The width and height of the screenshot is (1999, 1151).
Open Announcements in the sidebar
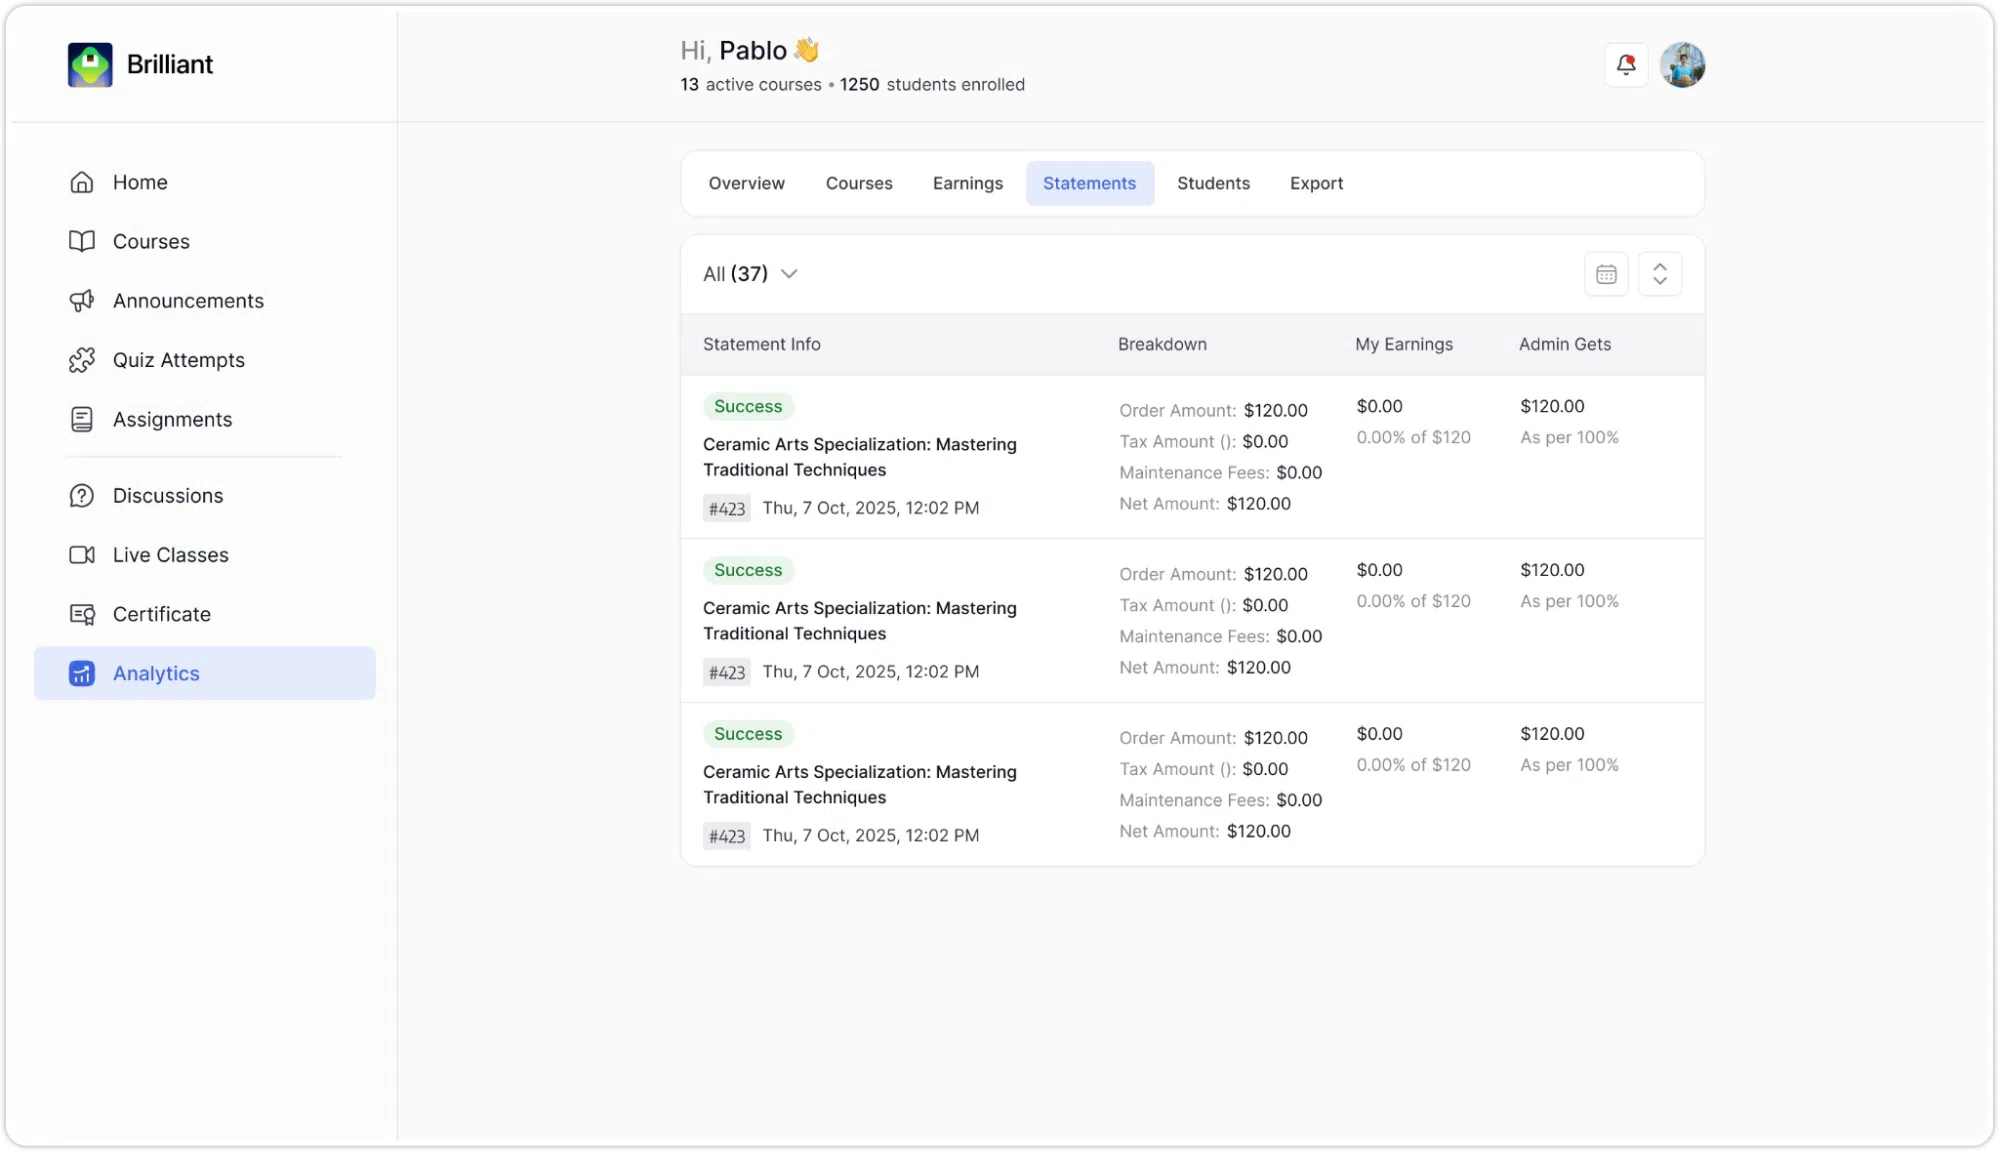click(x=205, y=301)
